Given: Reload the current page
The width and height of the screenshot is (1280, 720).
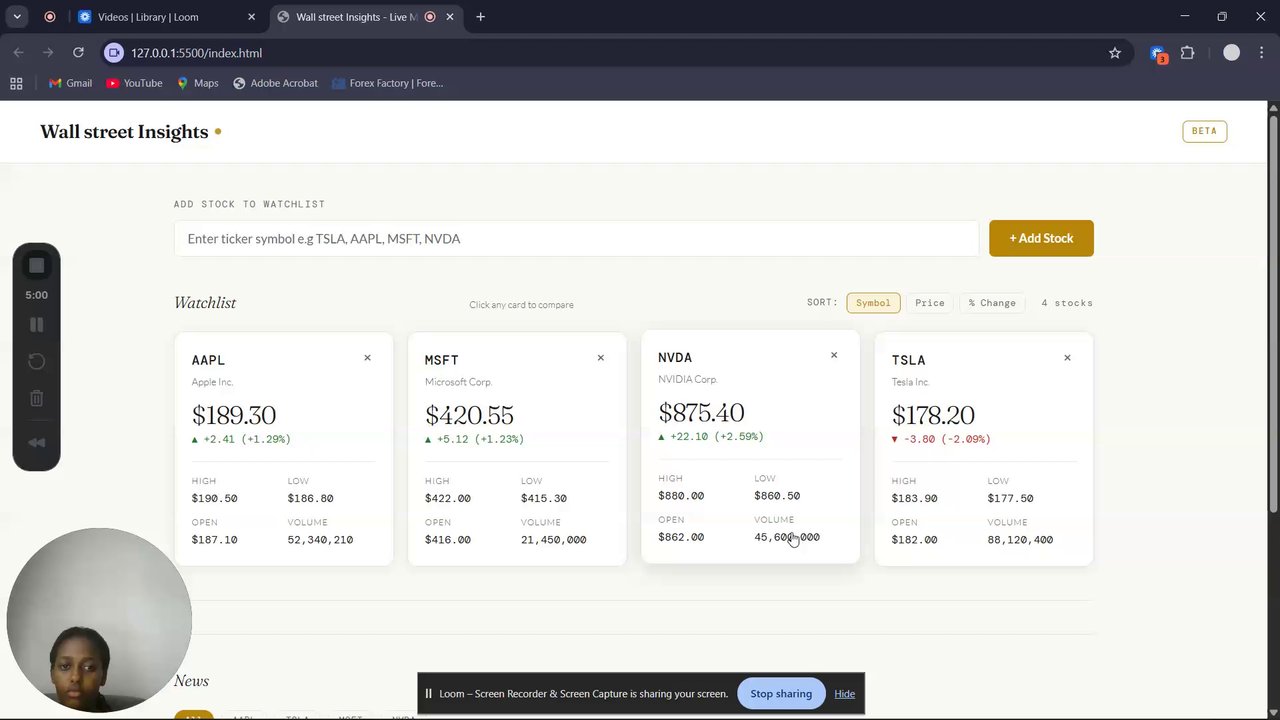Looking at the screenshot, I should click(x=78, y=52).
